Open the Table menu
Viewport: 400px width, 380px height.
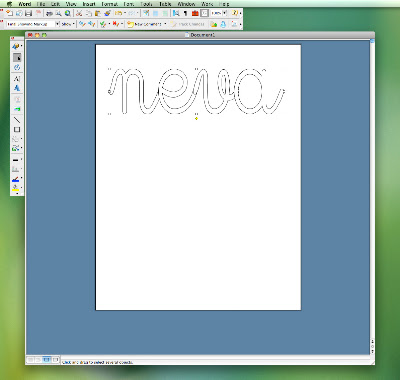(165, 4)
